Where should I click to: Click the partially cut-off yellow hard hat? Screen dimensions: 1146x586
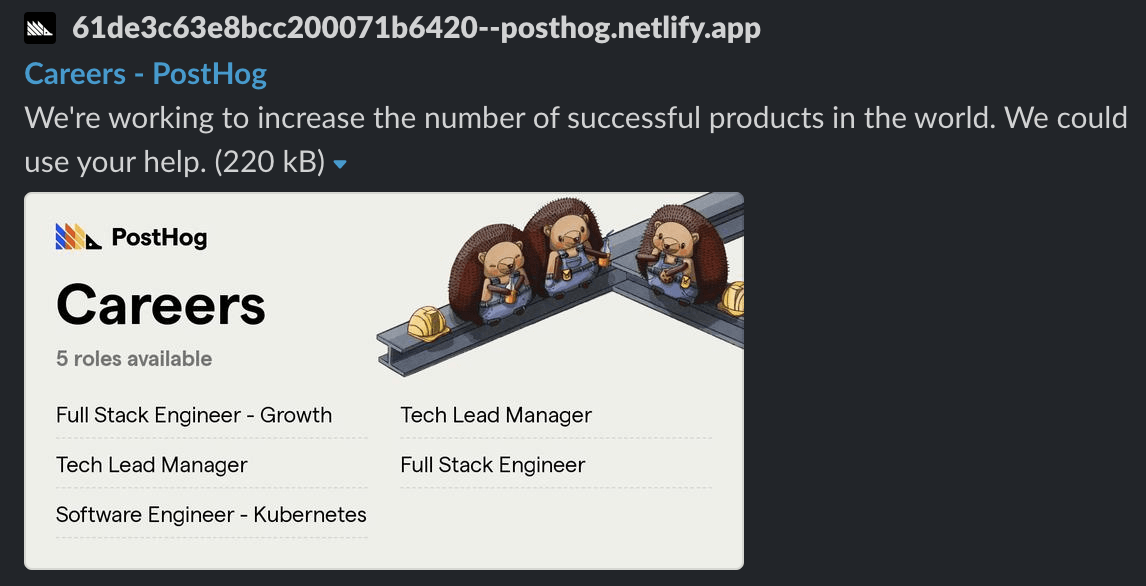tap(733, 298)
